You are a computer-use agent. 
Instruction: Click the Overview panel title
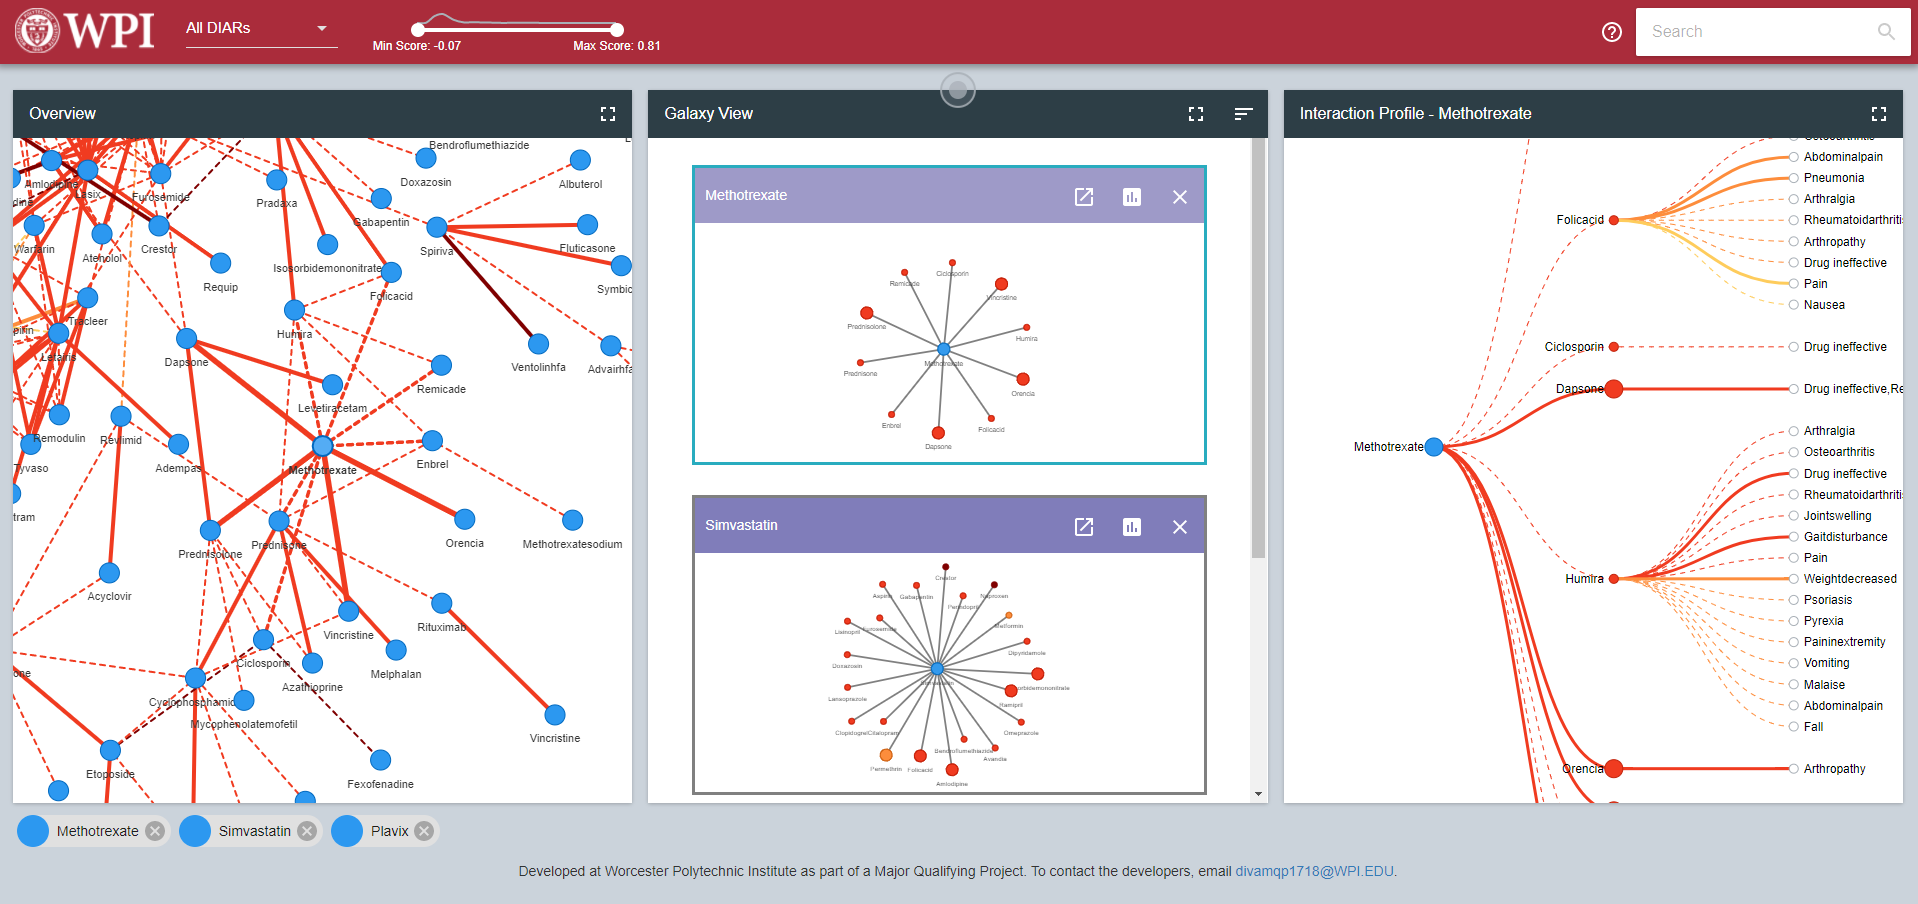tap(62, 114)
